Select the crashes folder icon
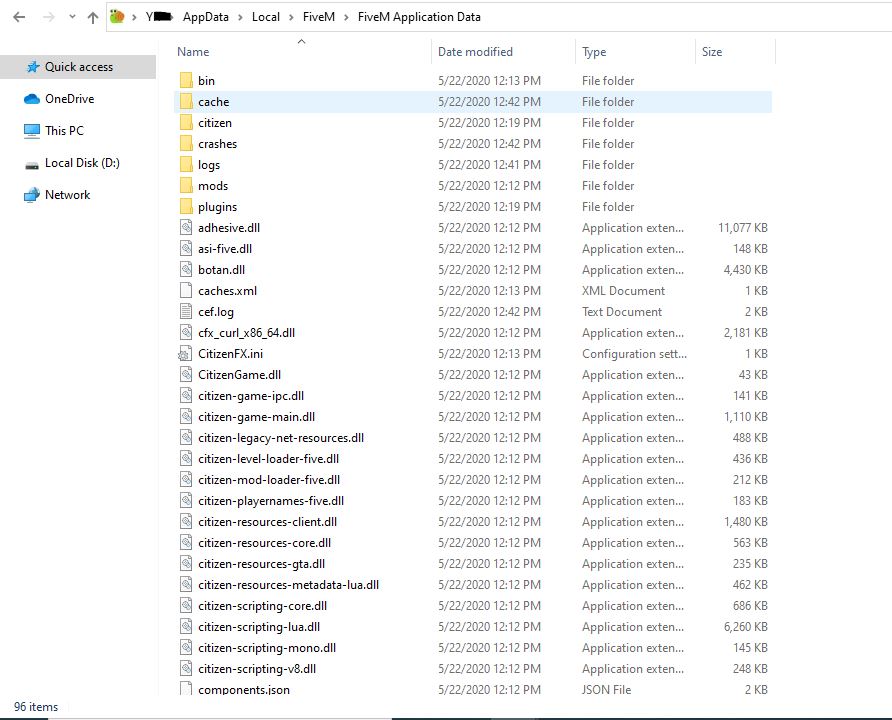 click(x=186, y=143)
